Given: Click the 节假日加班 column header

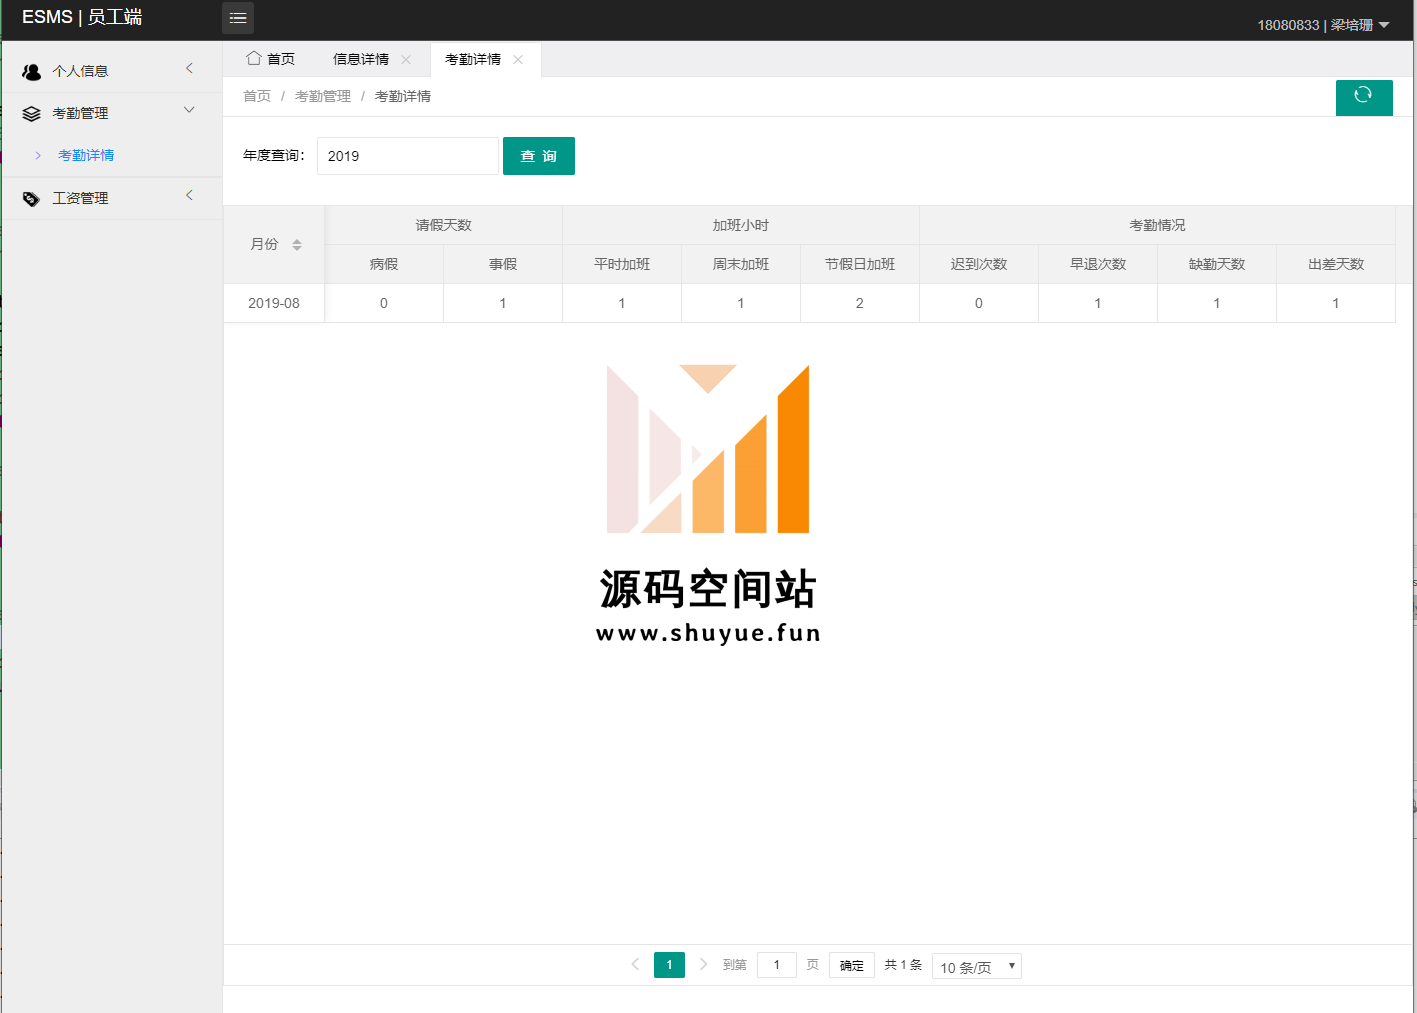Looking at the screenshot, I should (x=860, y=265).
